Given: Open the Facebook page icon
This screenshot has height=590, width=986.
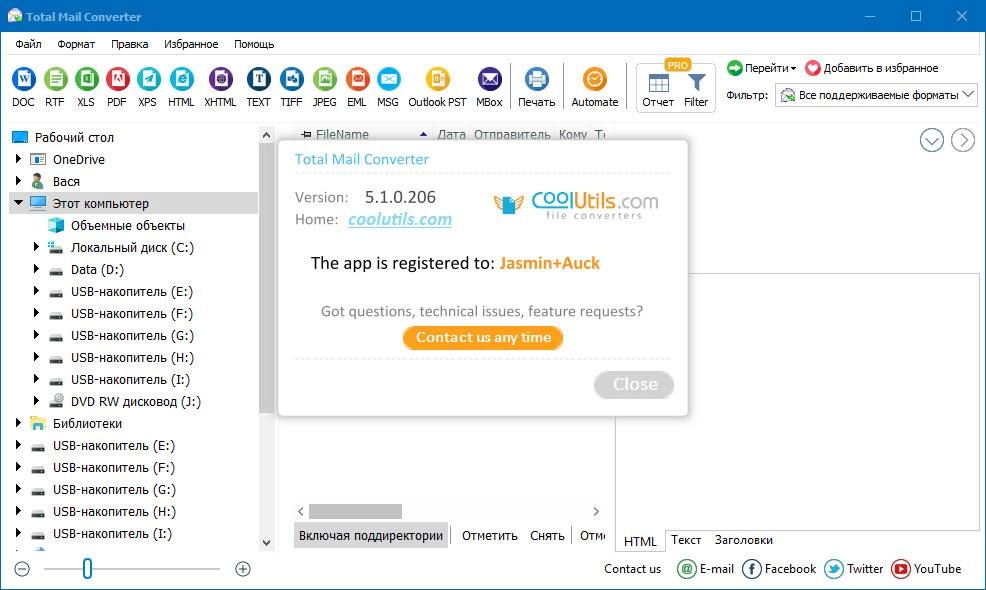Looking at the screenshot, I should (751, 569).
